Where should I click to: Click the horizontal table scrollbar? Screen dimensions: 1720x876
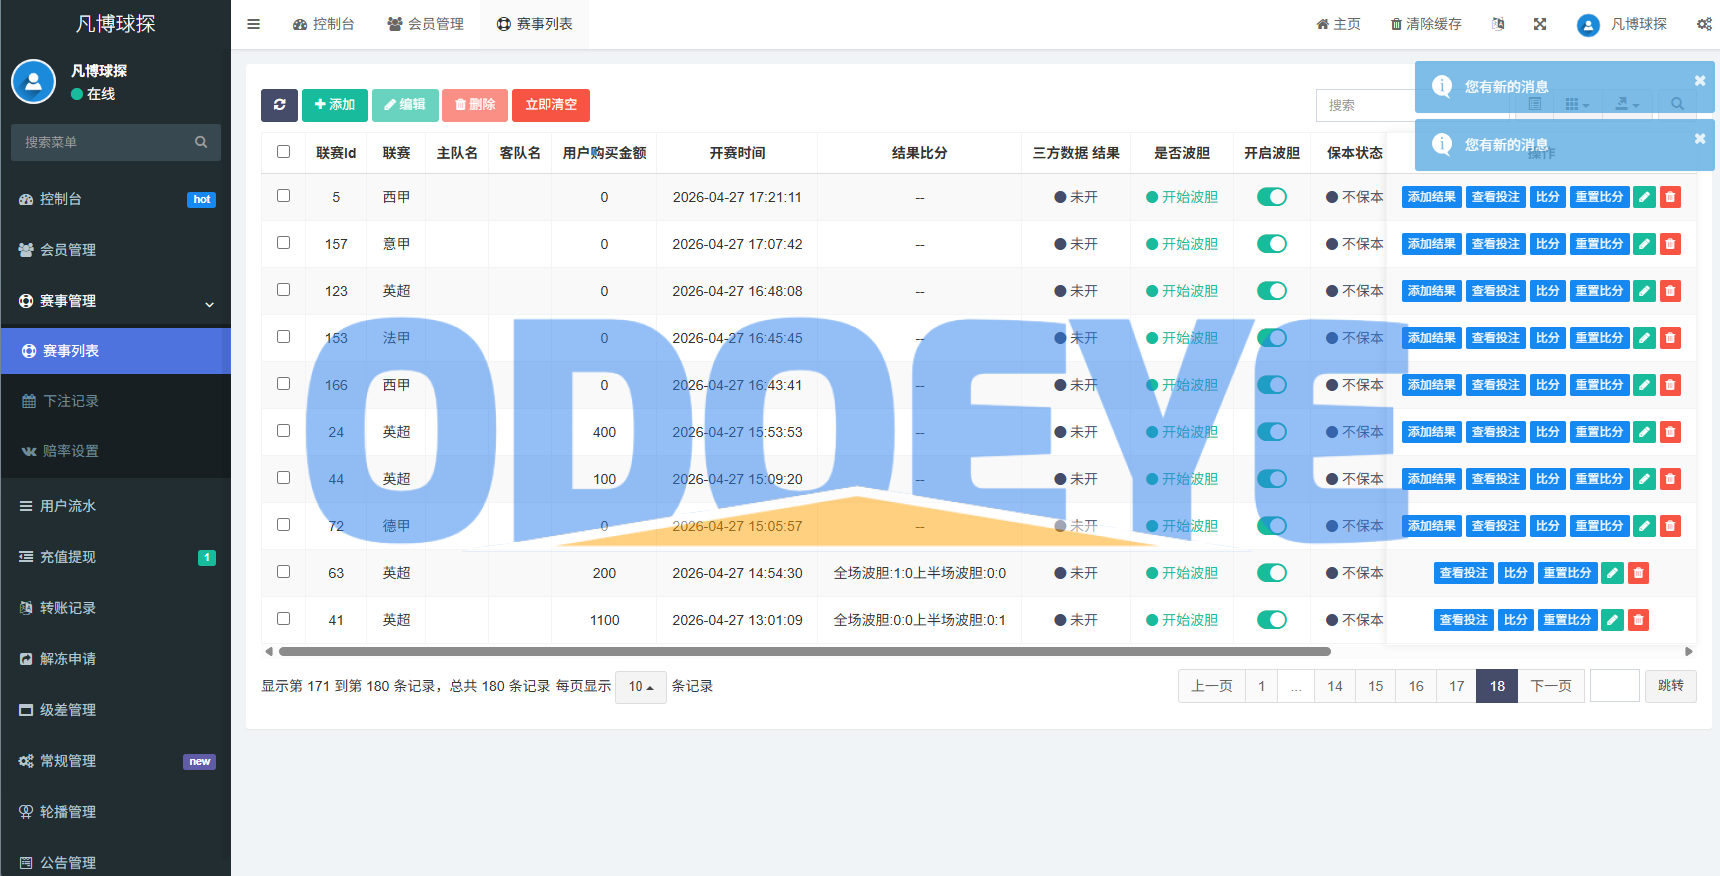pyautogui.click(x=805, y=652)
